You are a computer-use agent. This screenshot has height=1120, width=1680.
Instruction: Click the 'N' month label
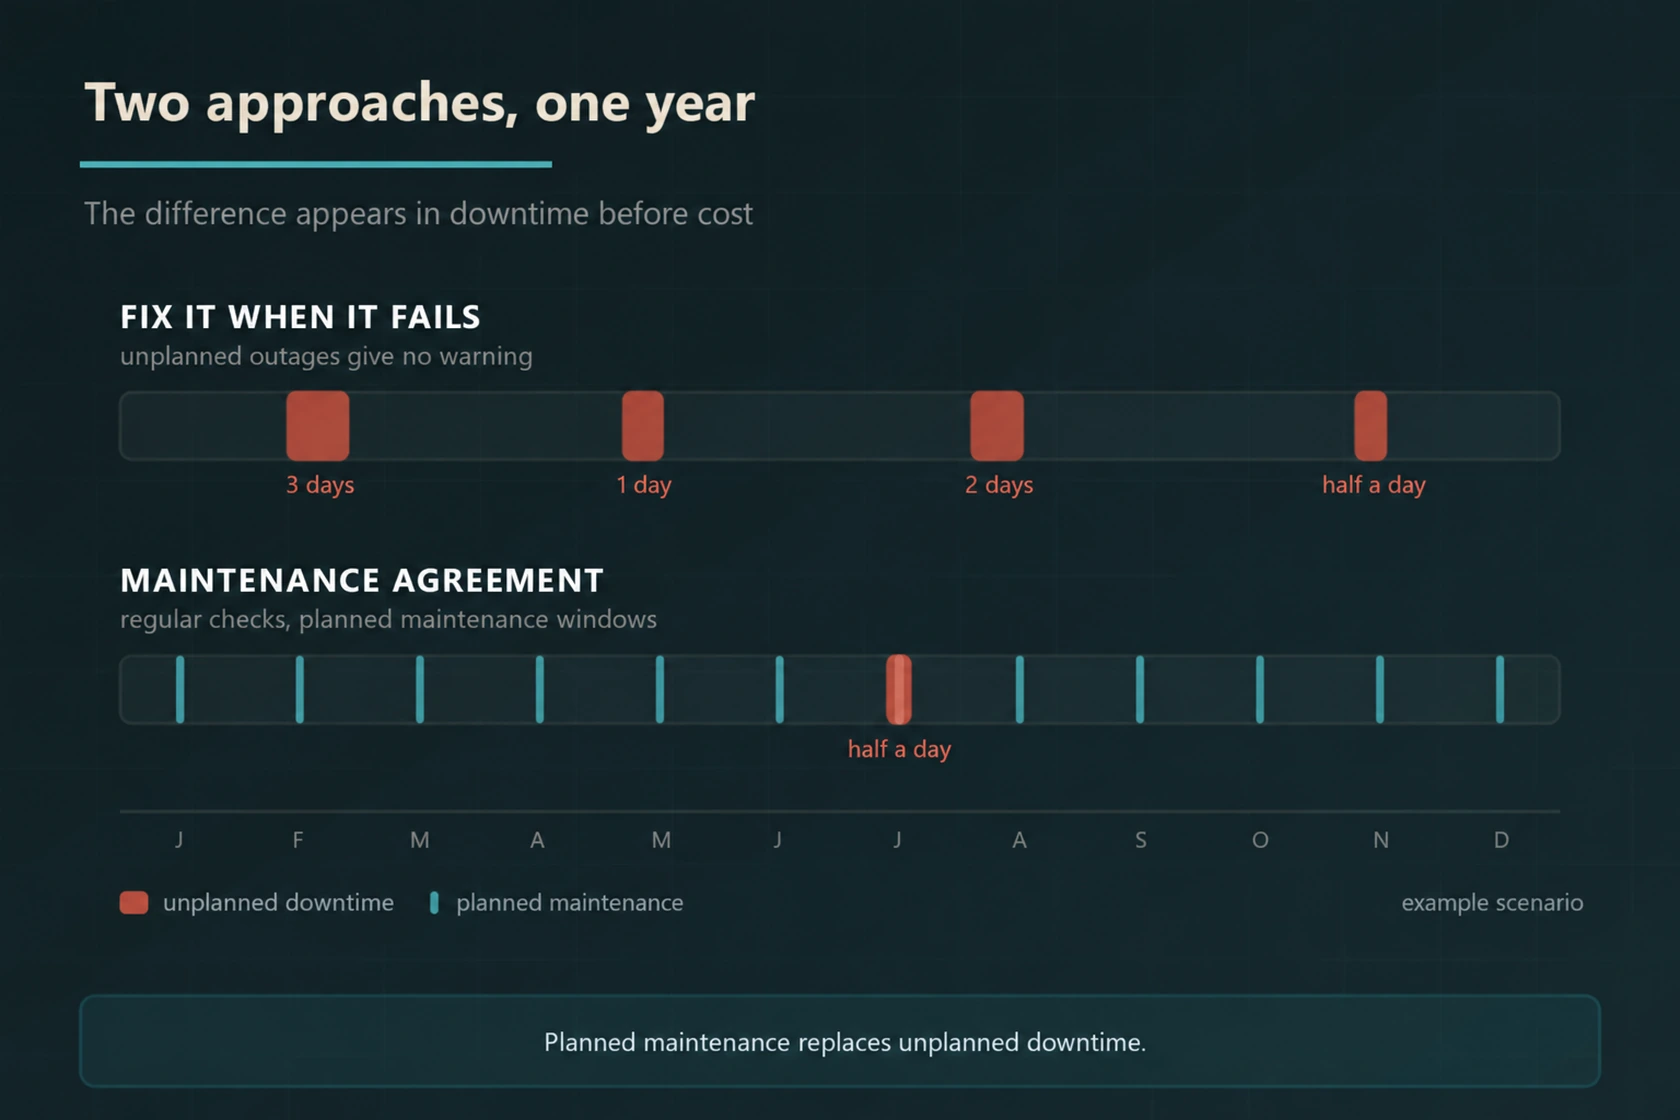point(1381,840)
